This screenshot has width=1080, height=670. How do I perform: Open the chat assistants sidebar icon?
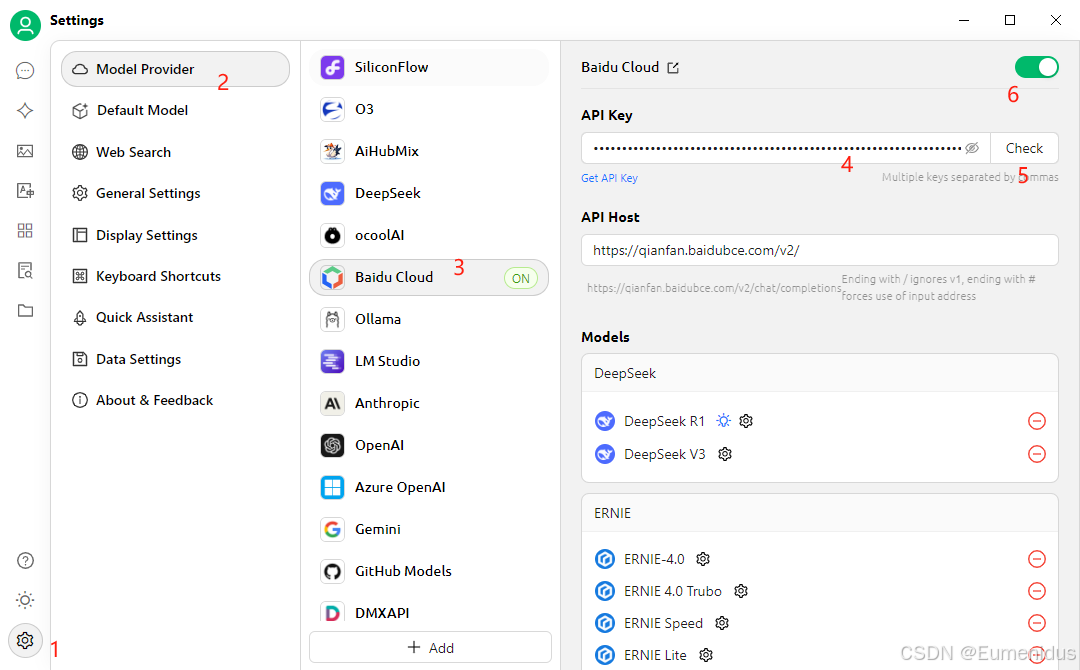[25, 70]
